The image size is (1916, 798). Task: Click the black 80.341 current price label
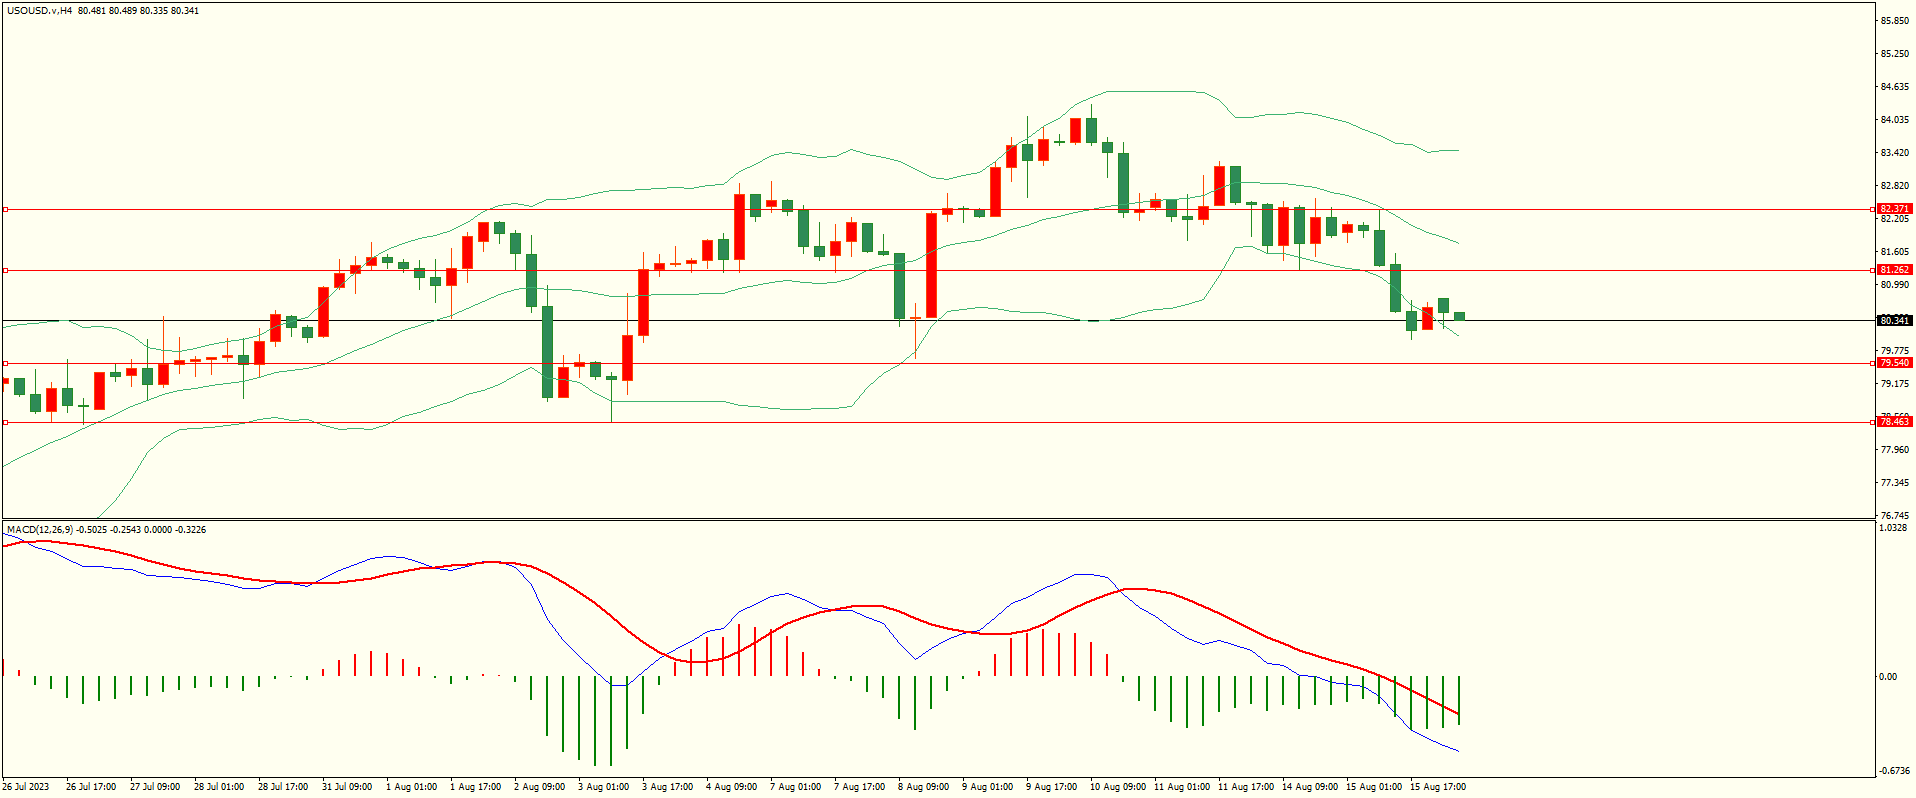point(1894,321)
